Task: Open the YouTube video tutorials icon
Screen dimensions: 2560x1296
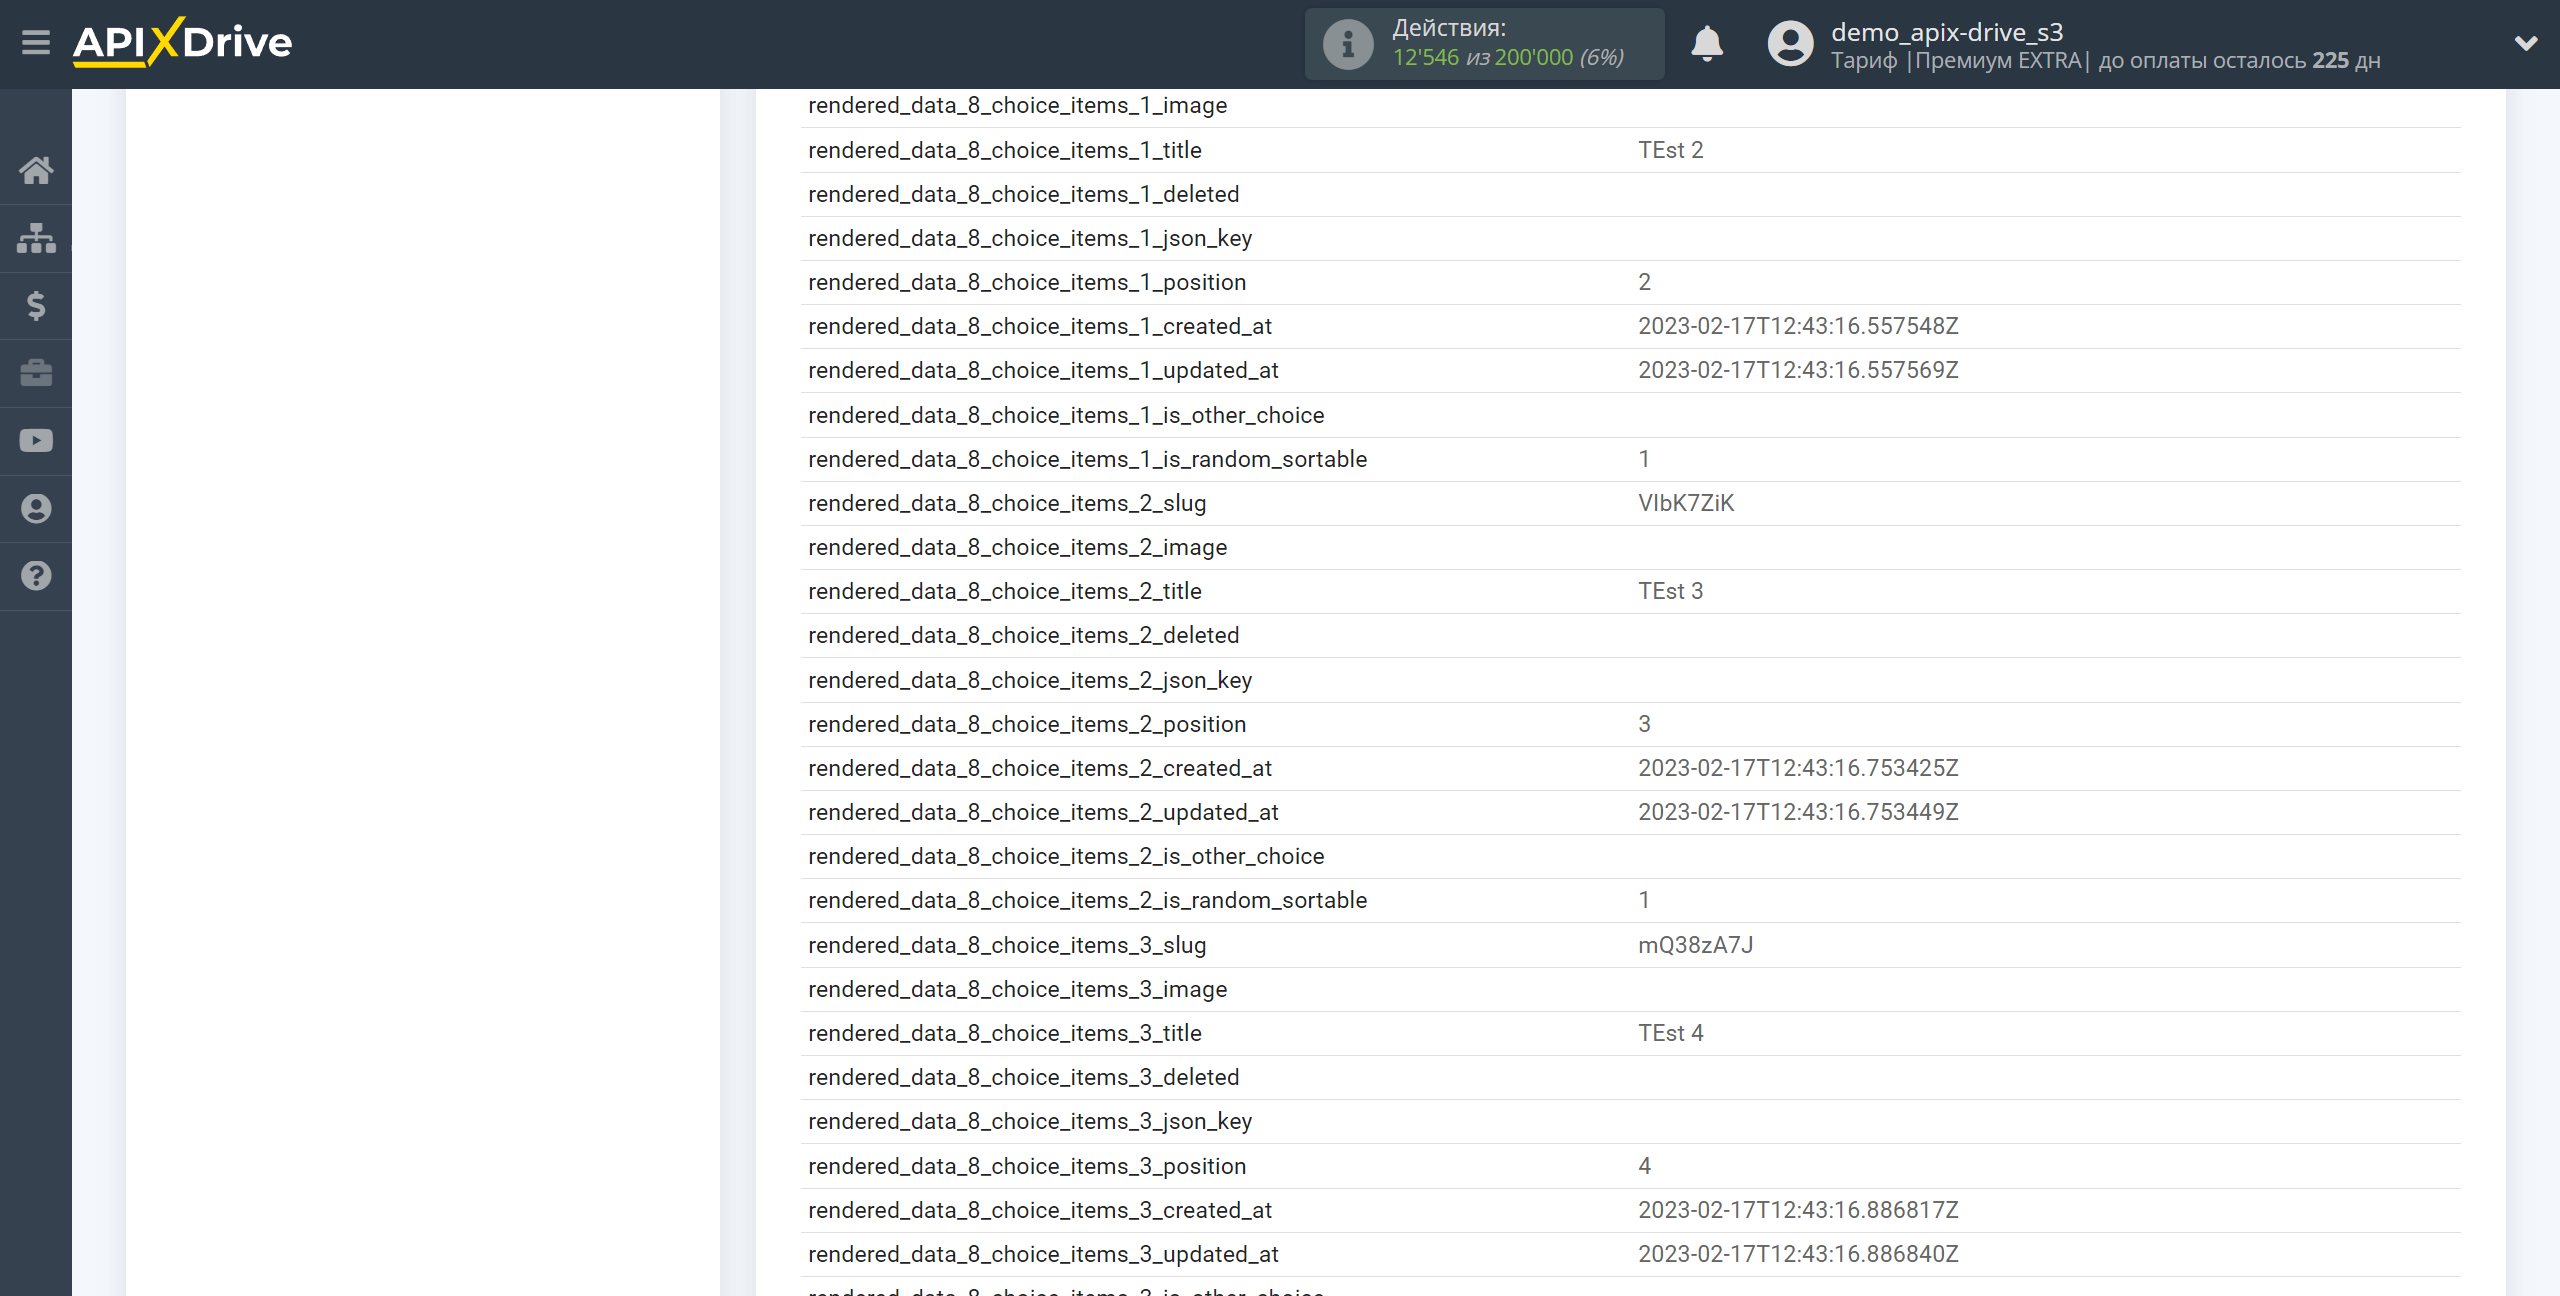Action: click(36, 441)
